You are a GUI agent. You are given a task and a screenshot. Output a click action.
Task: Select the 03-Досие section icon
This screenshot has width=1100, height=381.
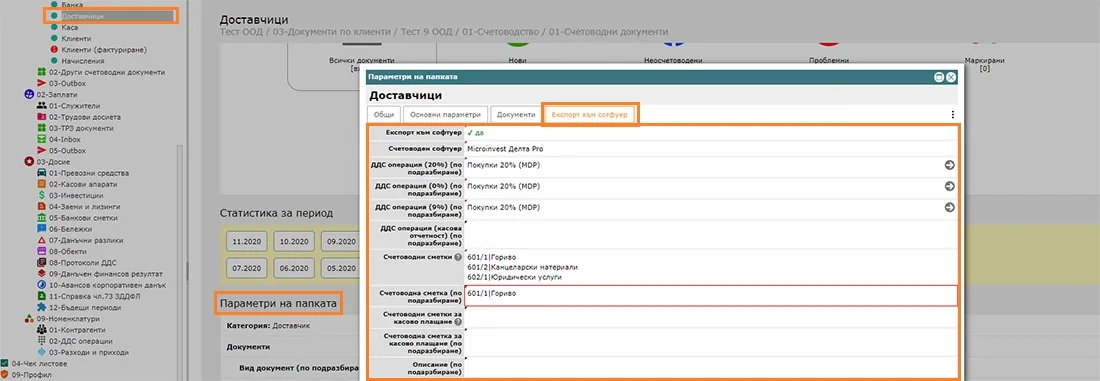tap(29, 161)
